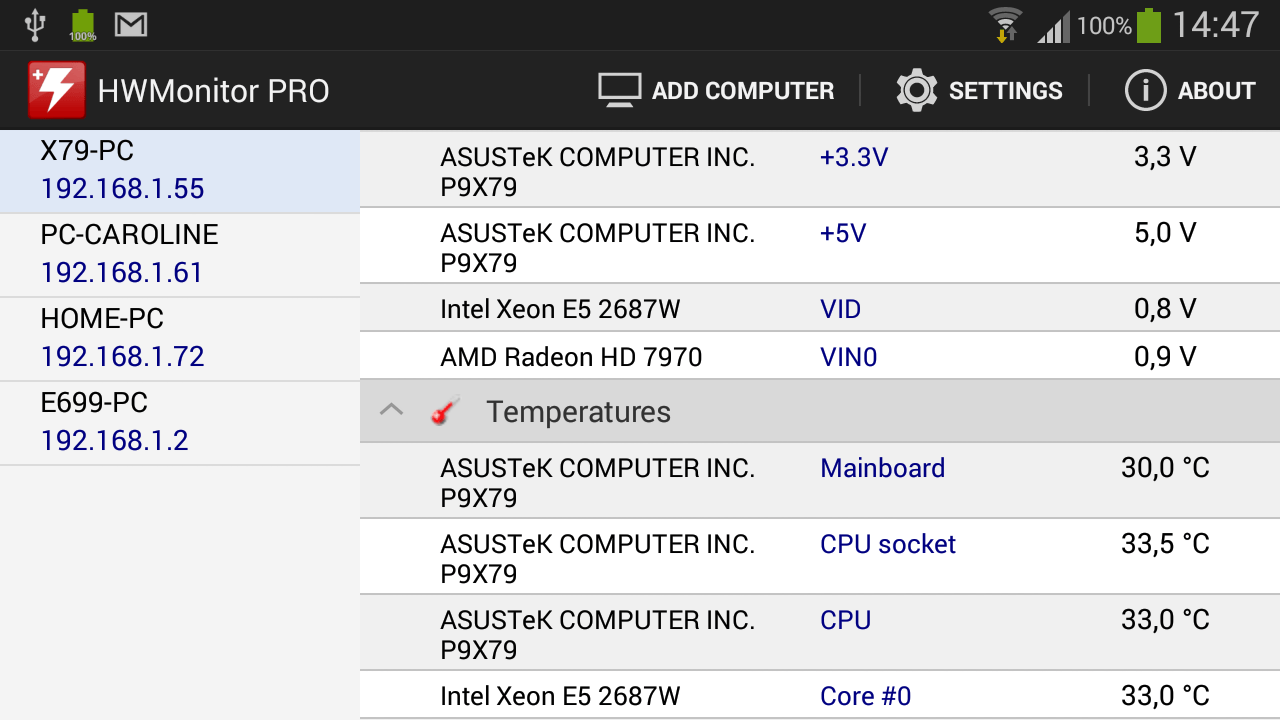
Task: Tap the Settings gear icon
Action: 916,91
